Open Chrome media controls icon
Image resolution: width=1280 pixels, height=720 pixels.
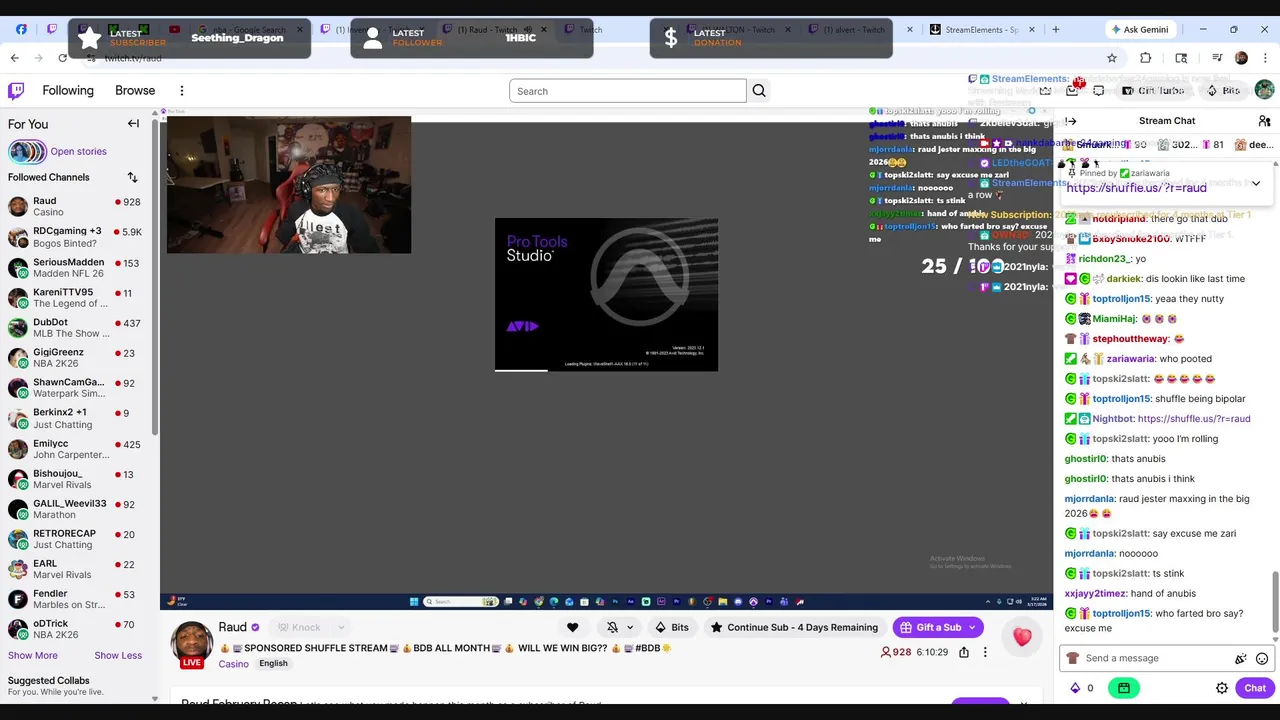click(x=1216, y=58)
